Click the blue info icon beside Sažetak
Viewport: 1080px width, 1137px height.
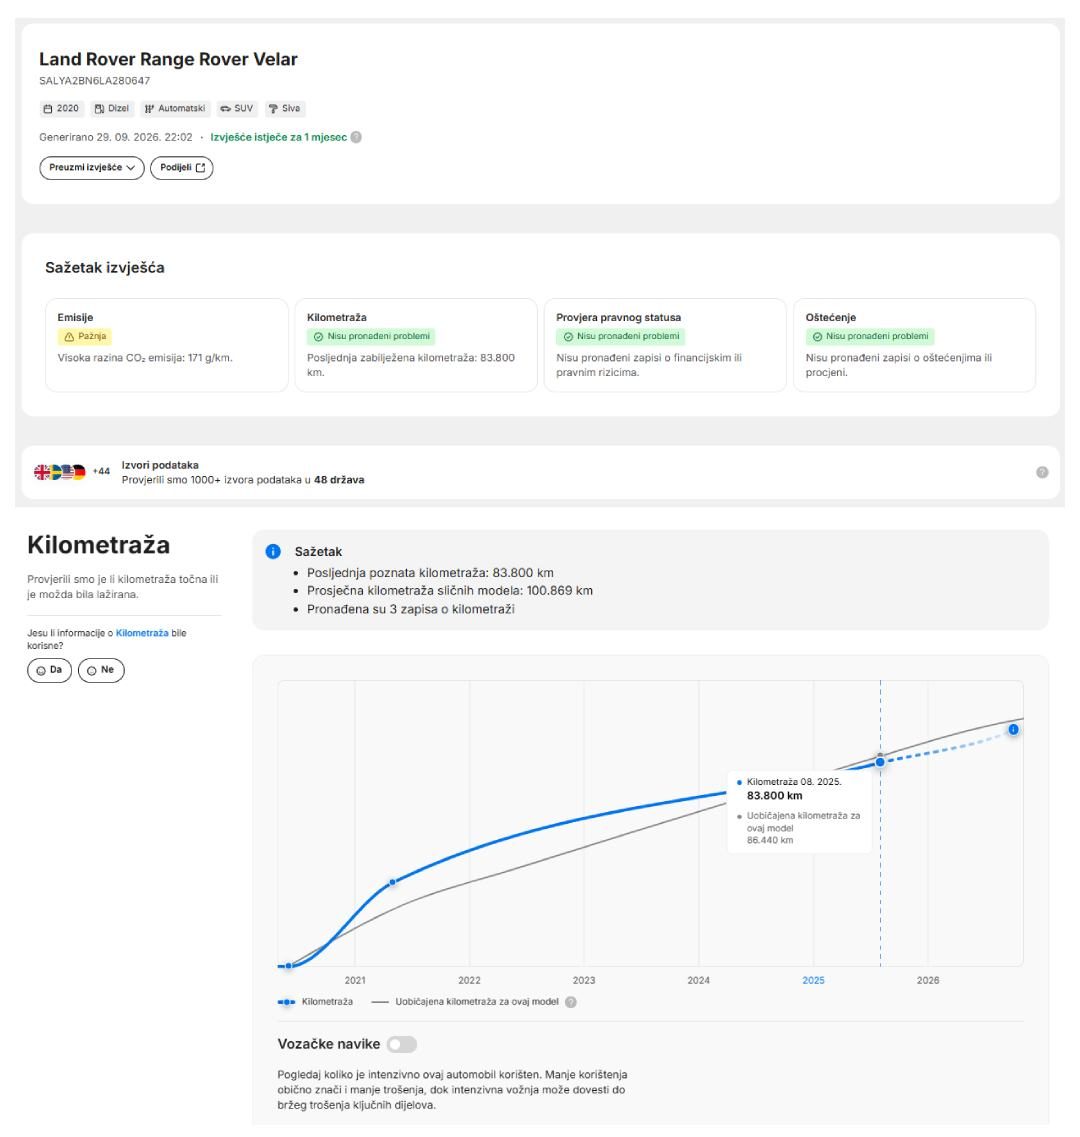tap(273, 552)
